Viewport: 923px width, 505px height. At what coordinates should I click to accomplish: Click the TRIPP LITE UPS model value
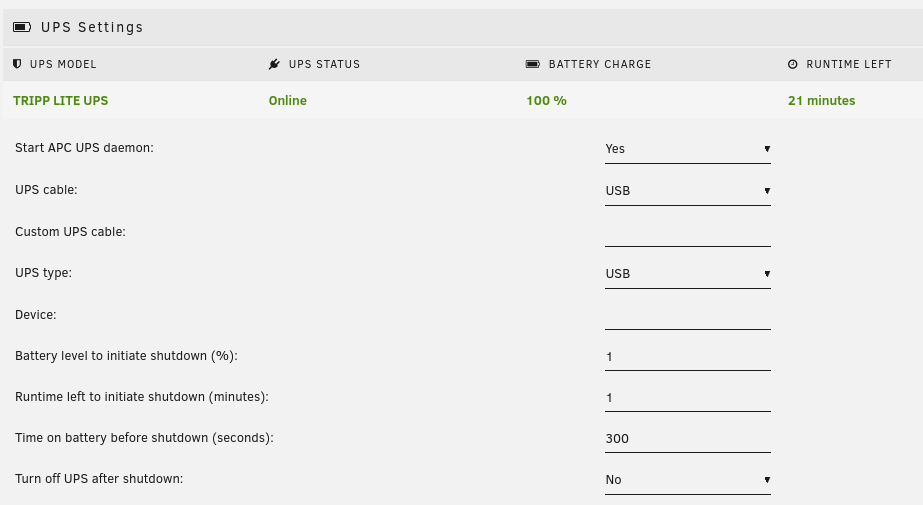click(x=61, y=101)
